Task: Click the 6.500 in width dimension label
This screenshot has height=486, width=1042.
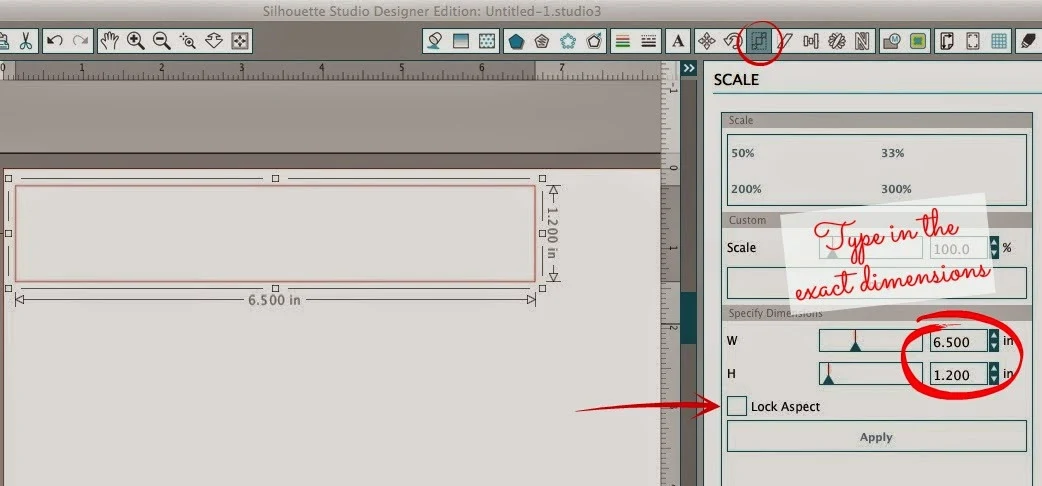Action: click(x=274, y=300)
